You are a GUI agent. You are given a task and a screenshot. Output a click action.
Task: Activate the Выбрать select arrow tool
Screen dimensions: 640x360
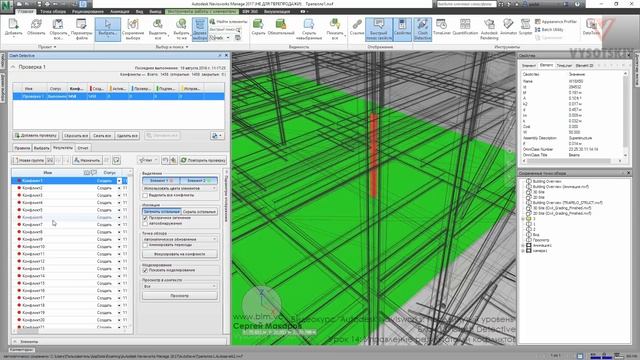[x=108, y=29]
